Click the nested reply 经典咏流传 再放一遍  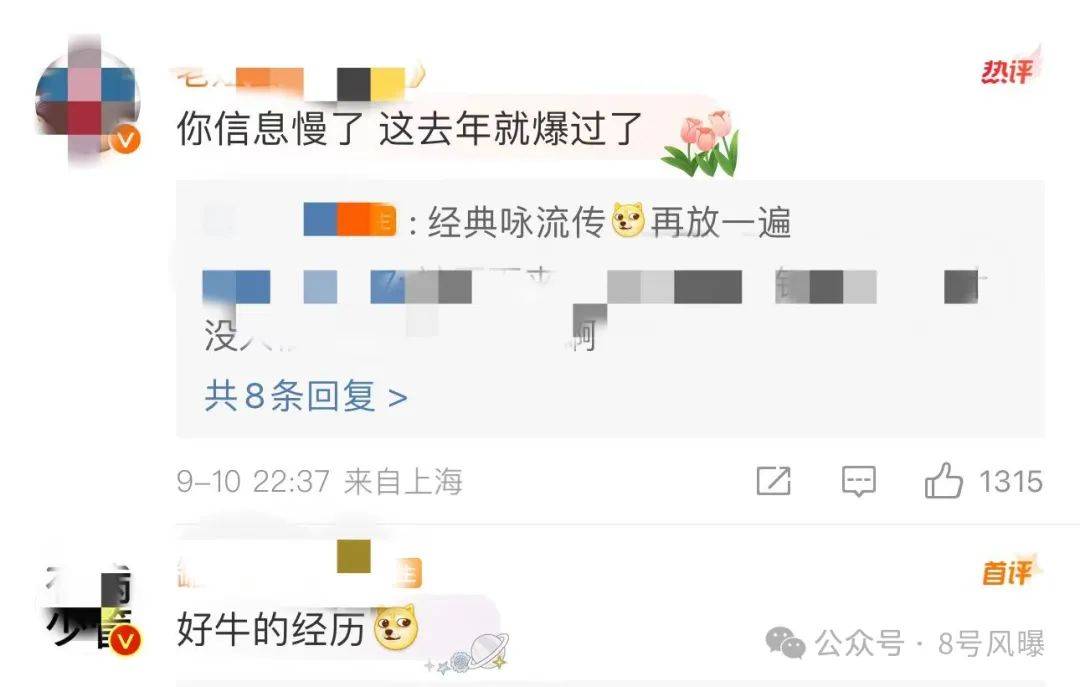(x=609, y=222)
